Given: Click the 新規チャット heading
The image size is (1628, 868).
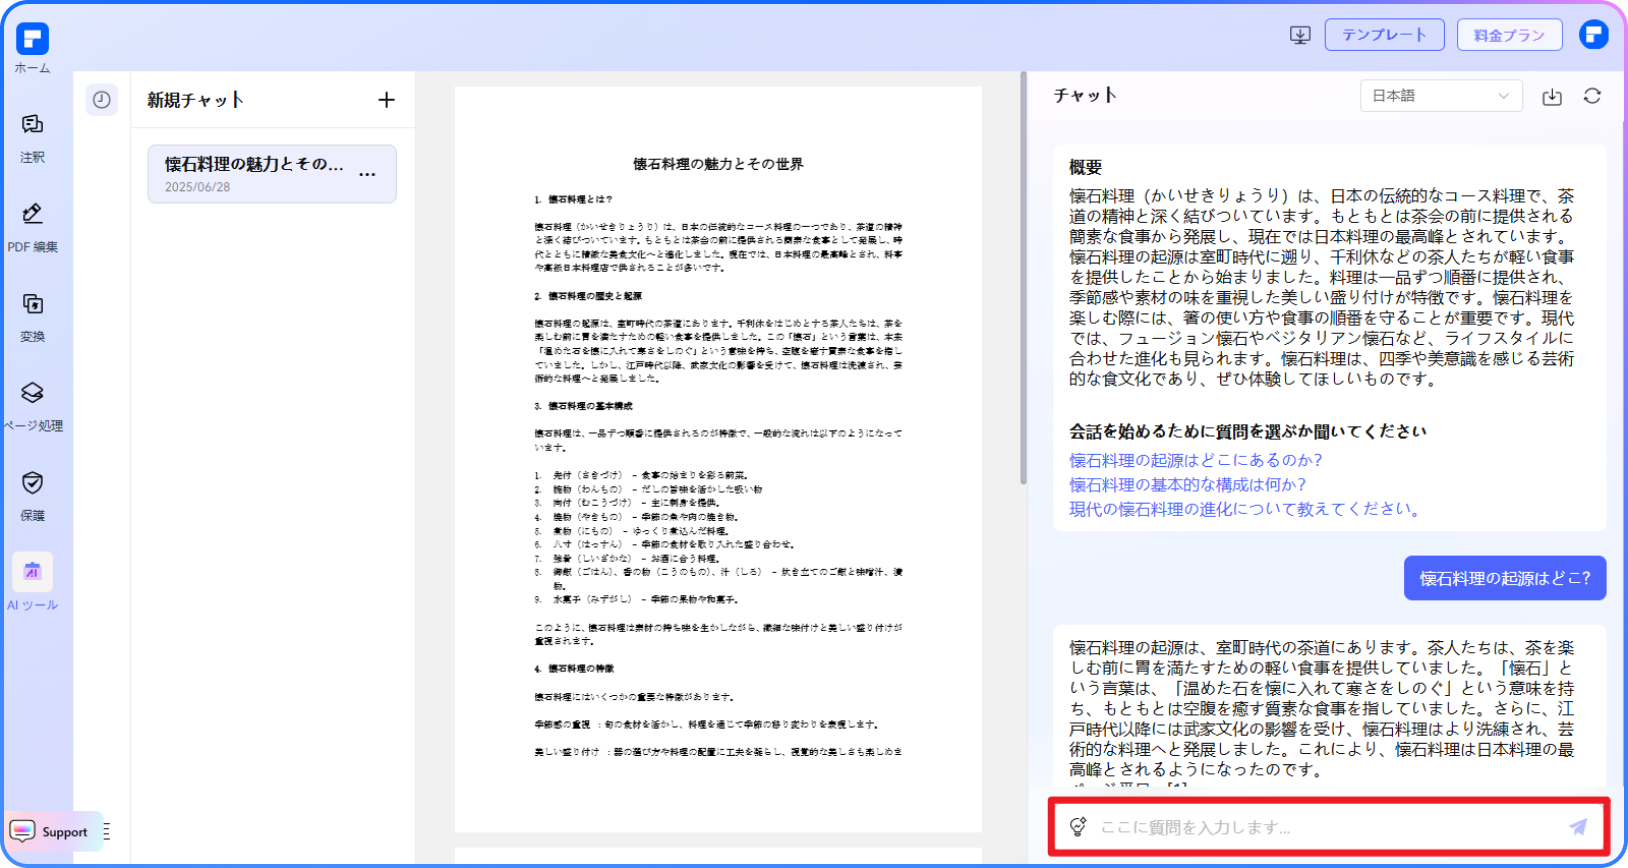Looking at the screenshot, I should [x=195, y=100].
